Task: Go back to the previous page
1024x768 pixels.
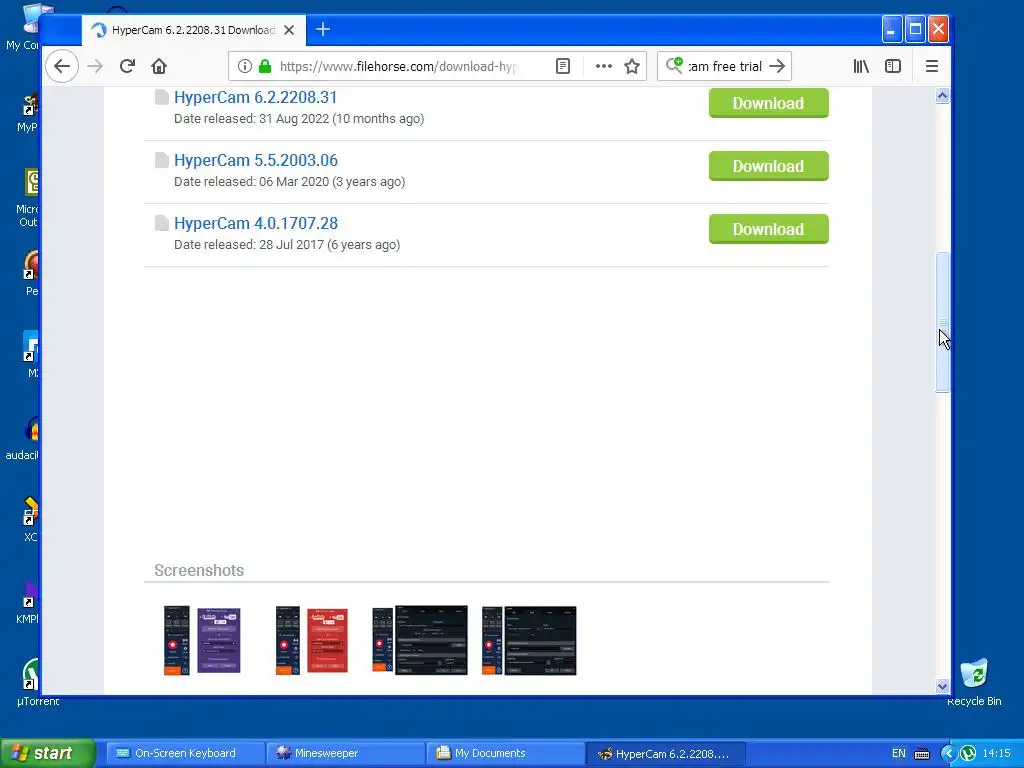Action: point(62,66)
